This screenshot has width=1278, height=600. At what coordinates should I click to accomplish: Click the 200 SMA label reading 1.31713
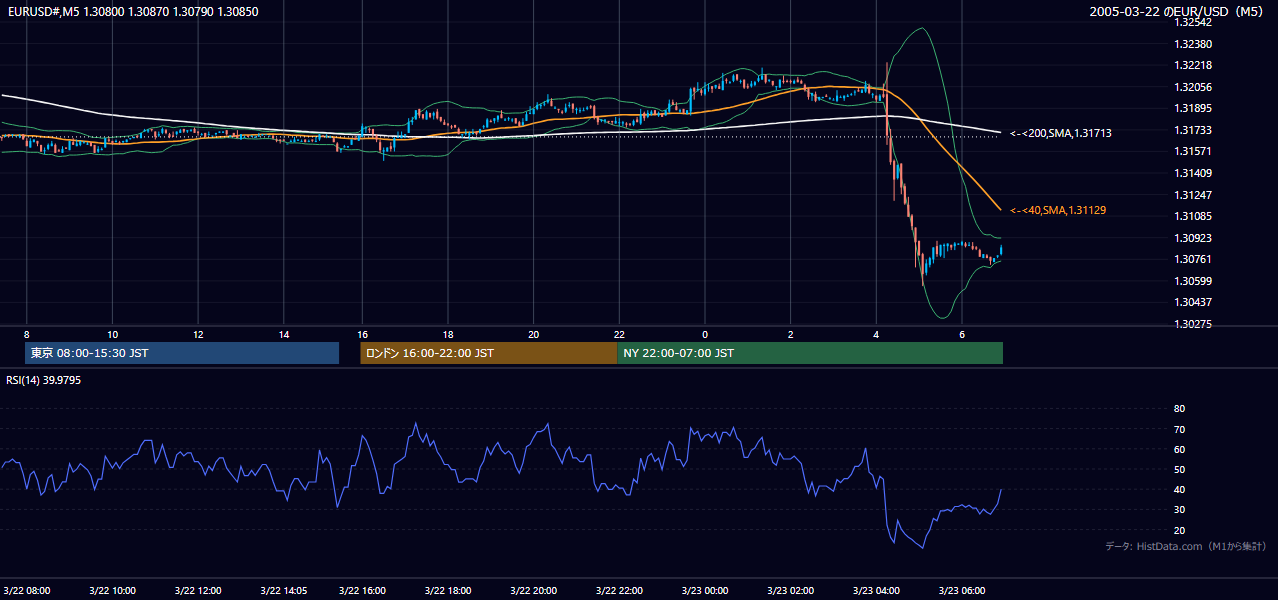coord(1061,132)
